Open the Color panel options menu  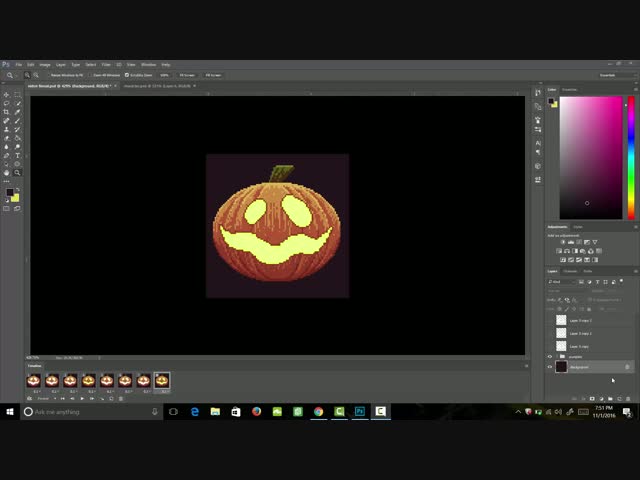(x=636, y=89)
